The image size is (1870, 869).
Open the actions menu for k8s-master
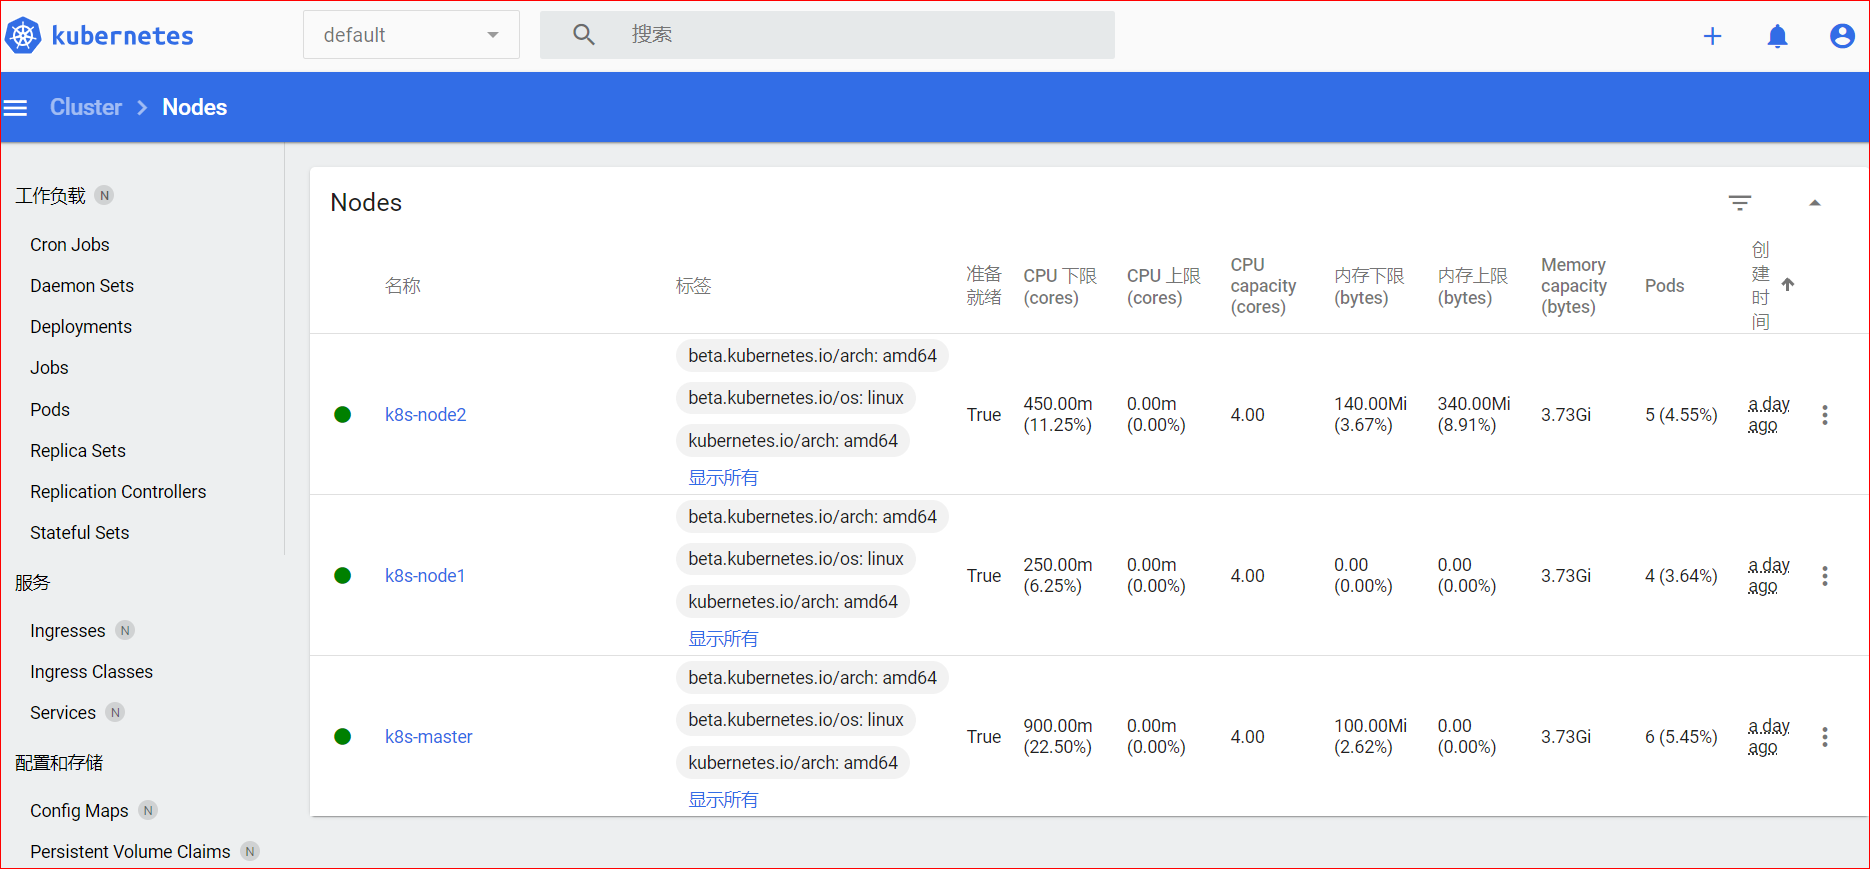tap(1825, 737)
